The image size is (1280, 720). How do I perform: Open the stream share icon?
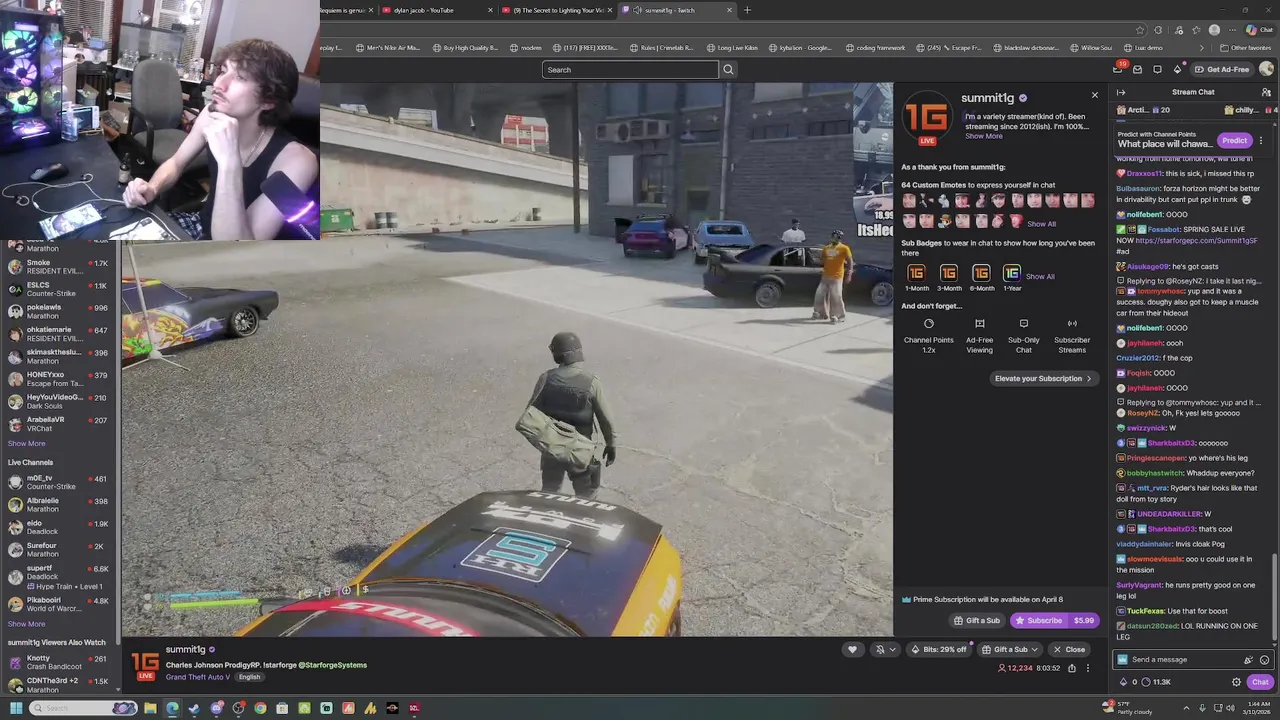[x=1071, y=668]
